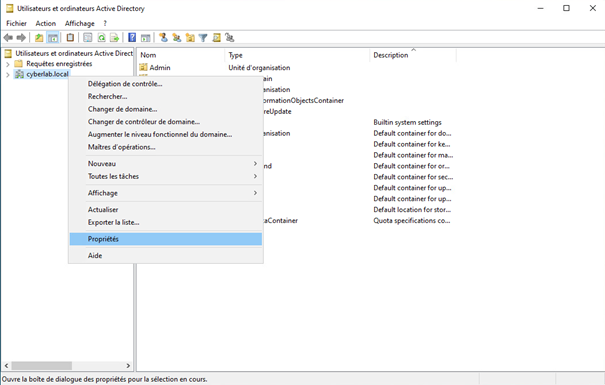Minimize the Active Directory window
605x385 pixels.
(x=540, y=8)
